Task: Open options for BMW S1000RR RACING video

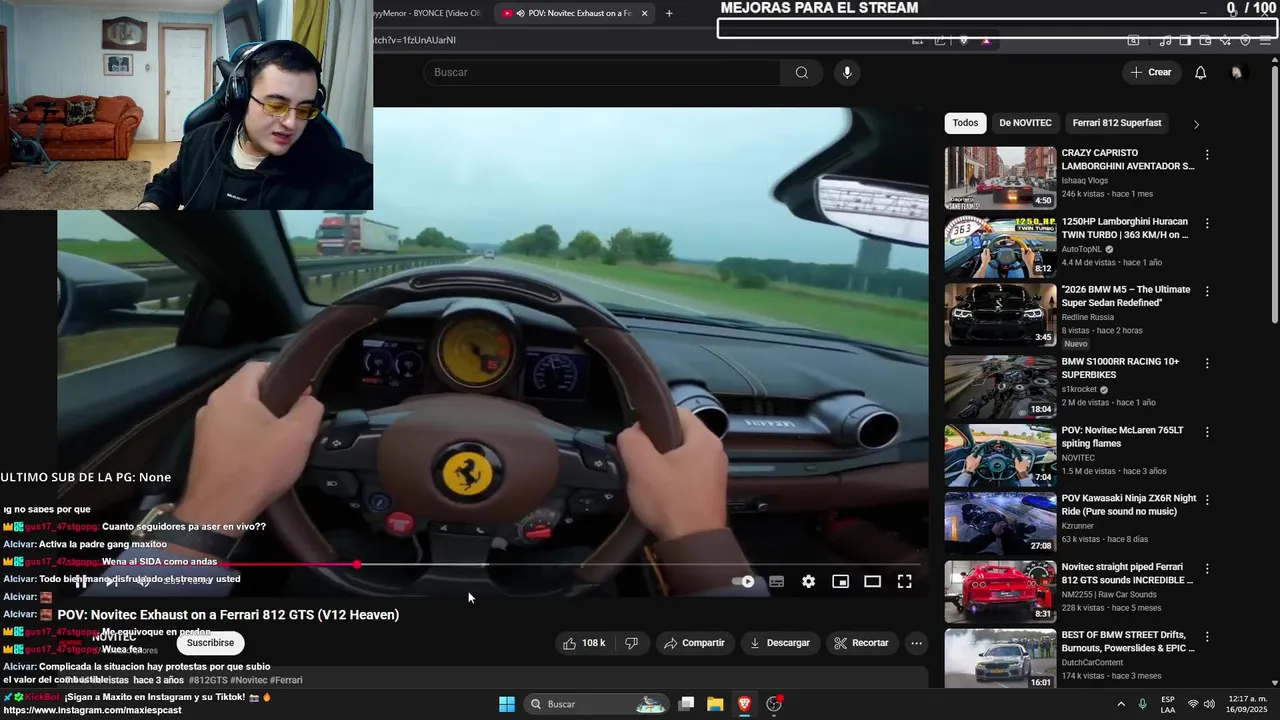Action: click(x=1207, y=363)
